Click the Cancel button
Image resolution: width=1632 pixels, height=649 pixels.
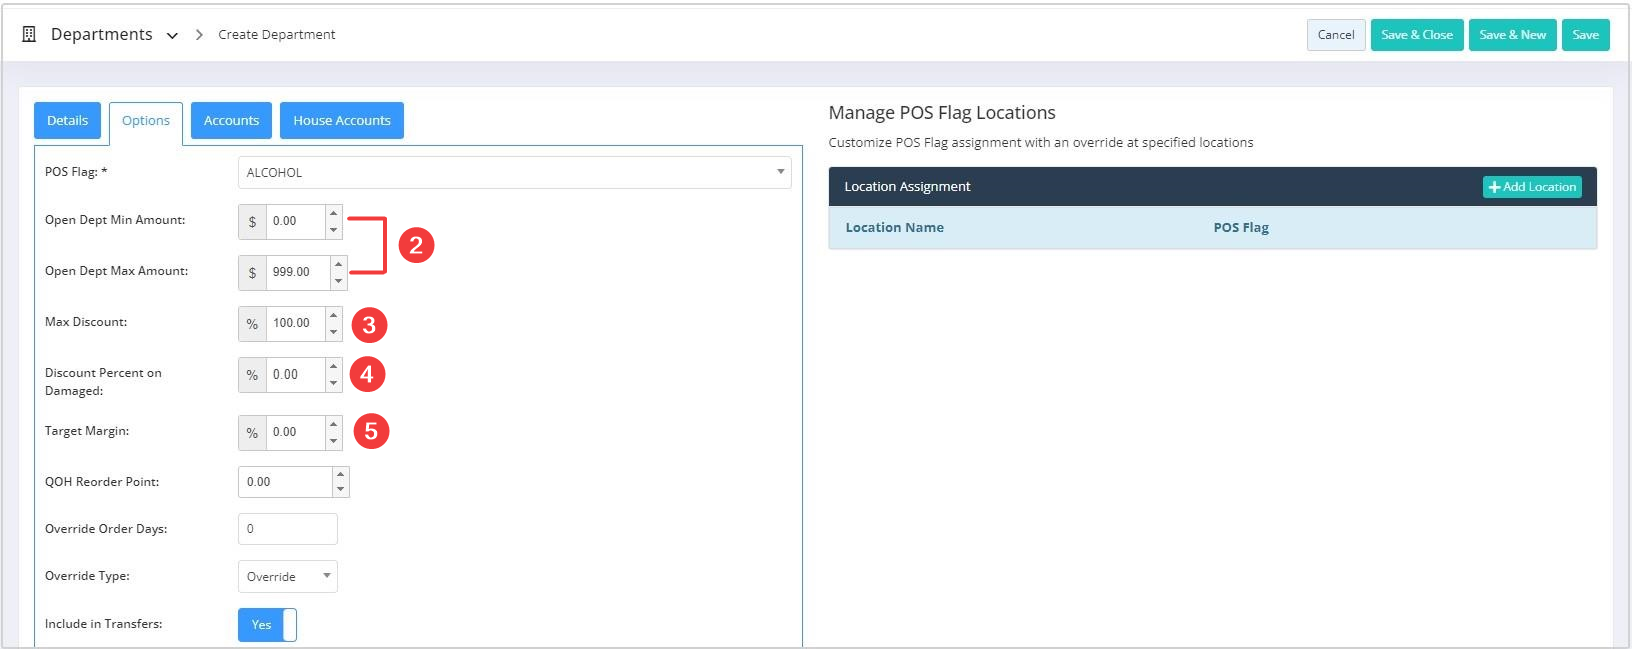point(1336,35)
